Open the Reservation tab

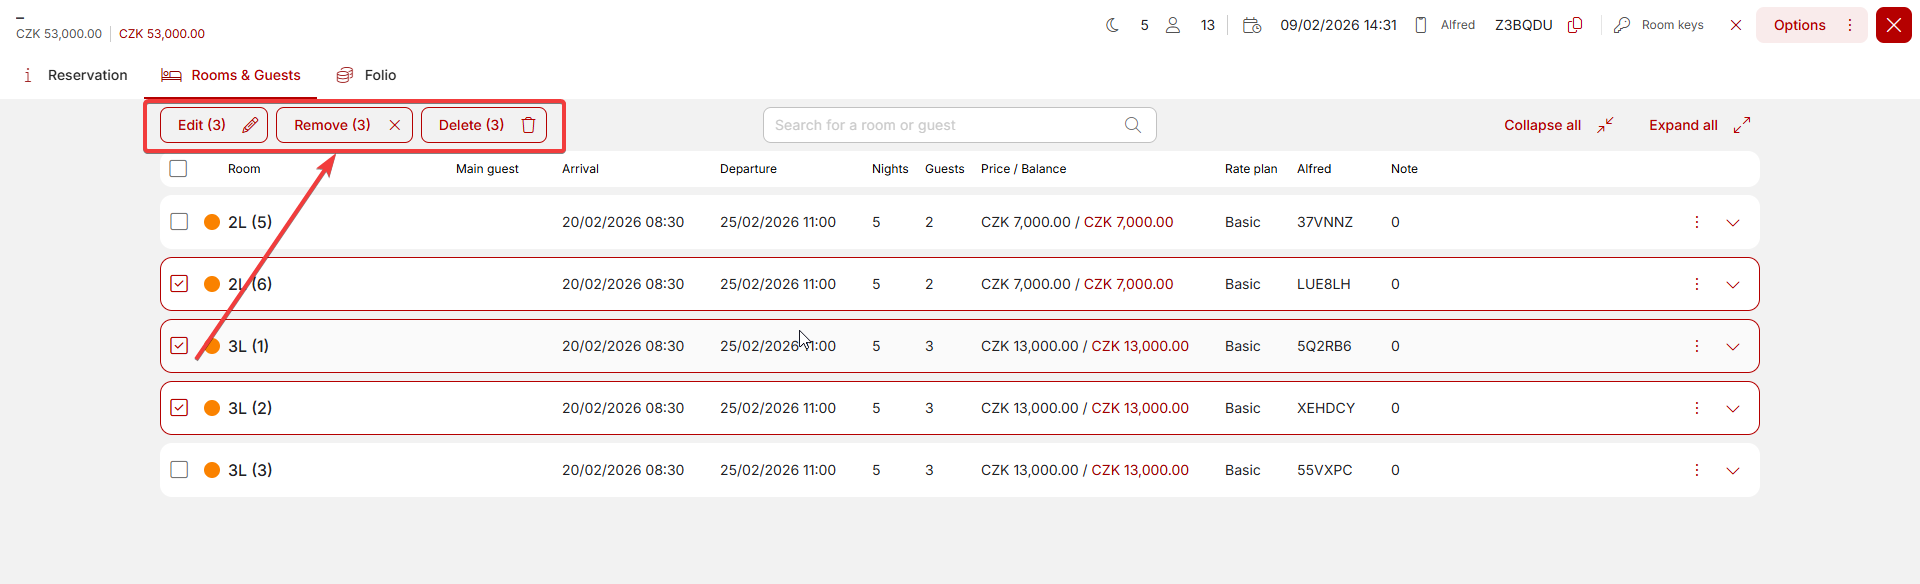76,75
